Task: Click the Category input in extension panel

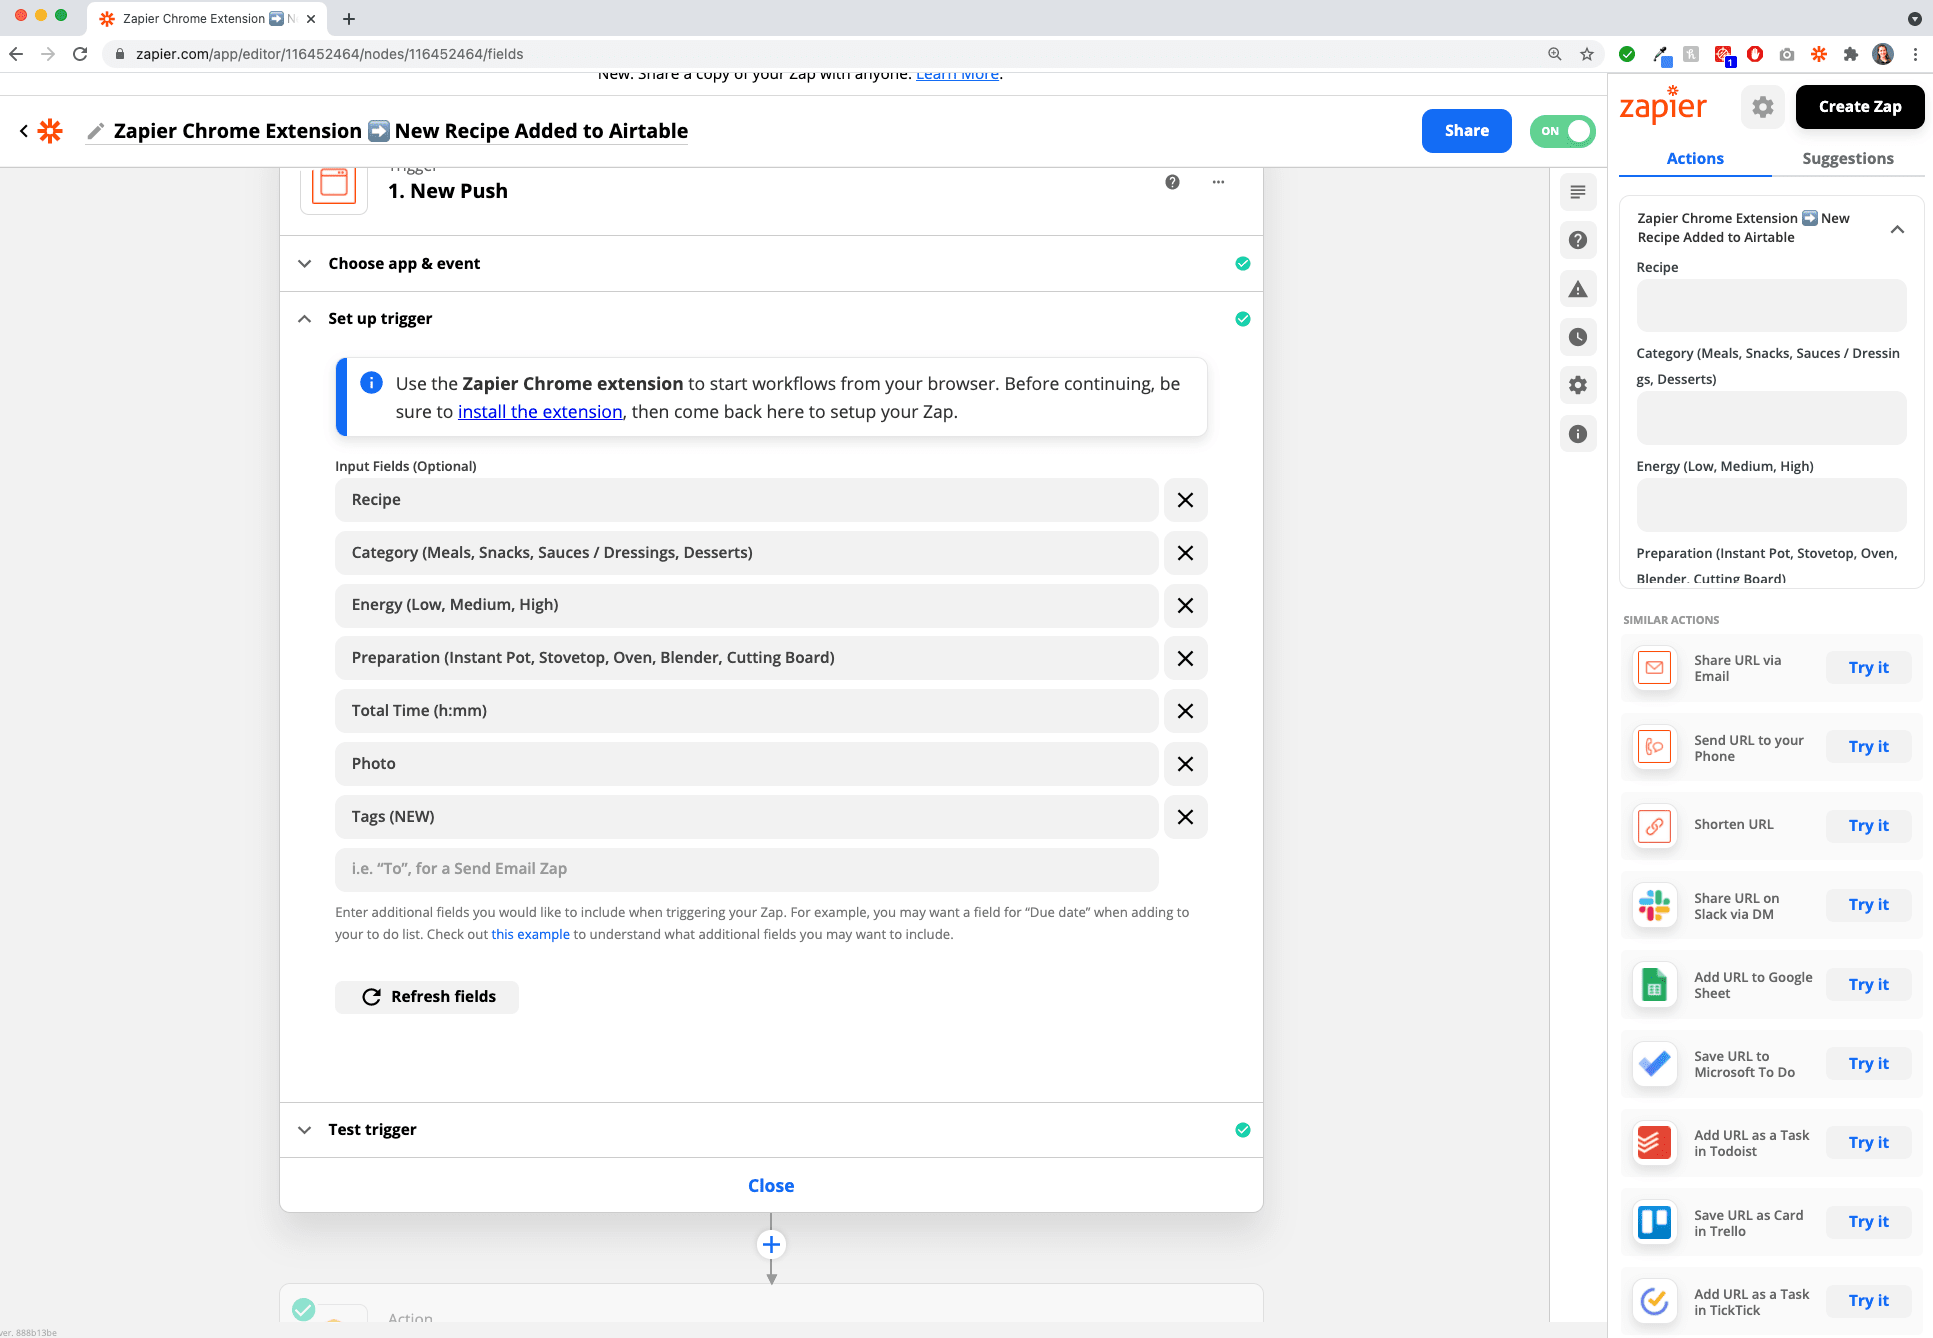Action: coord(1770,418)
